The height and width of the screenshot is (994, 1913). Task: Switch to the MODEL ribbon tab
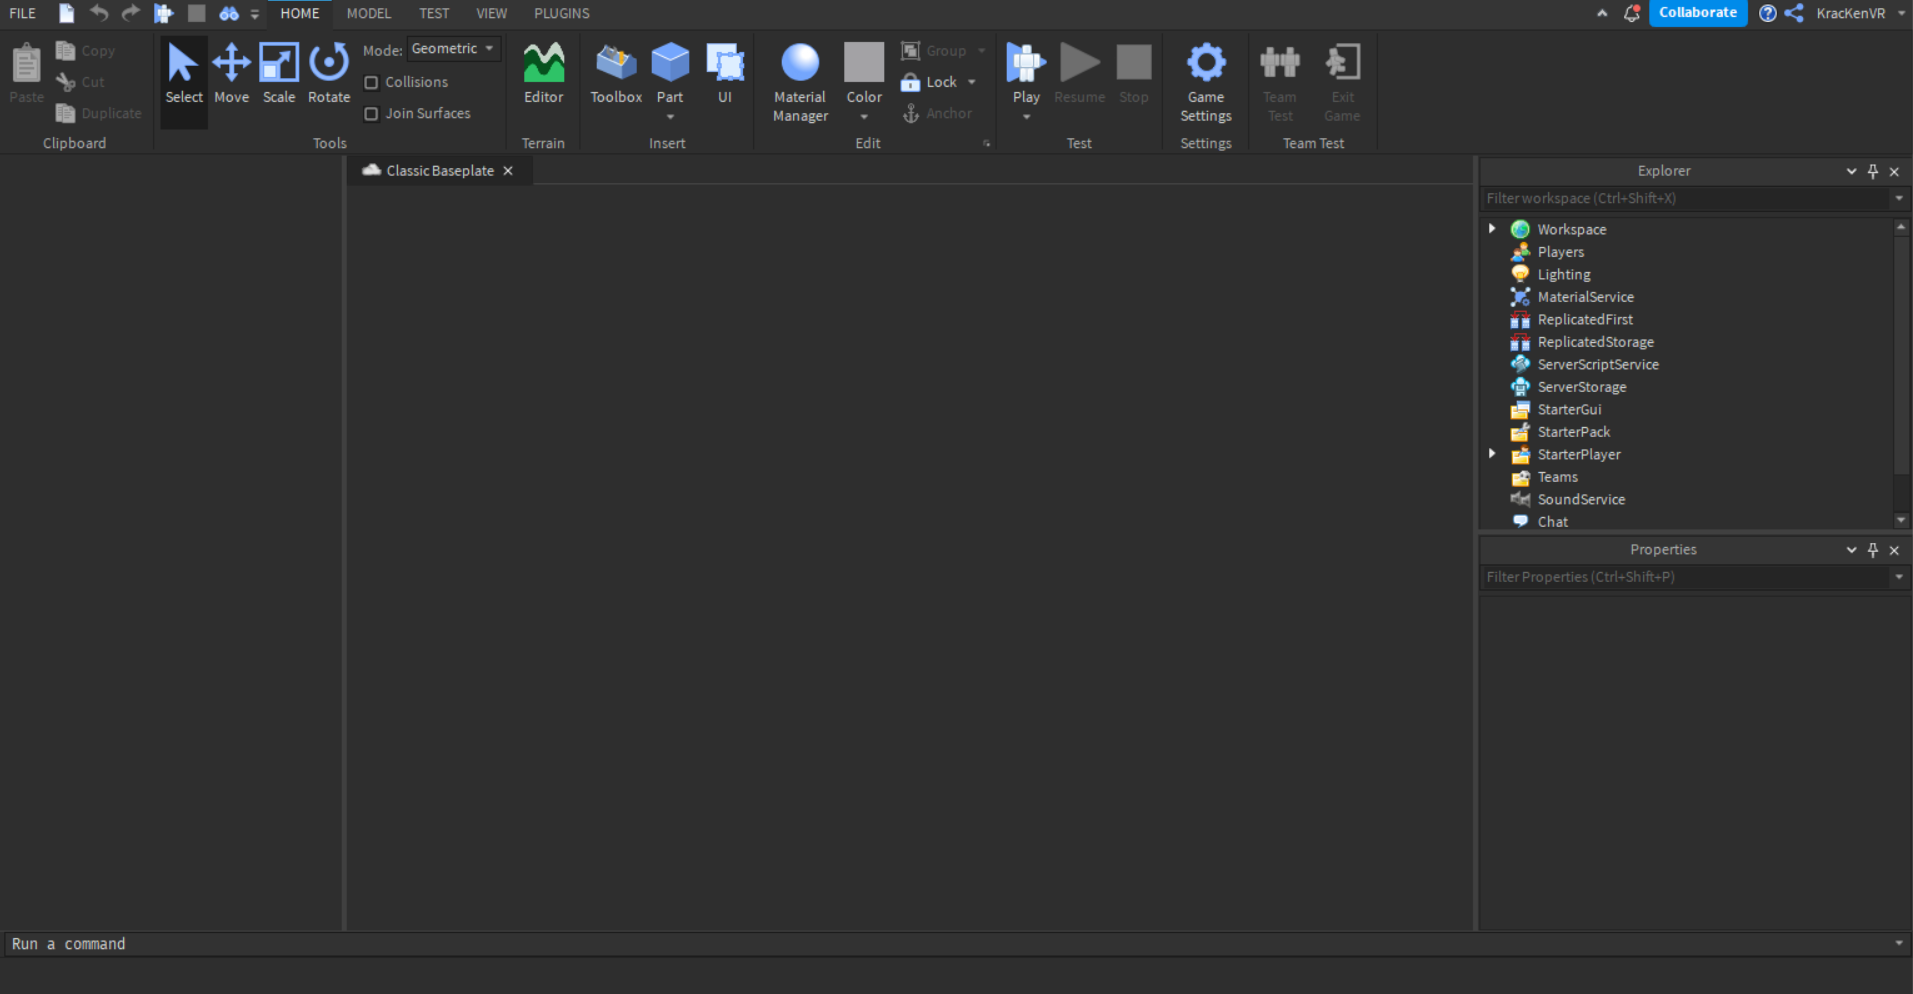pyautogui.click(x=369, y=13)
